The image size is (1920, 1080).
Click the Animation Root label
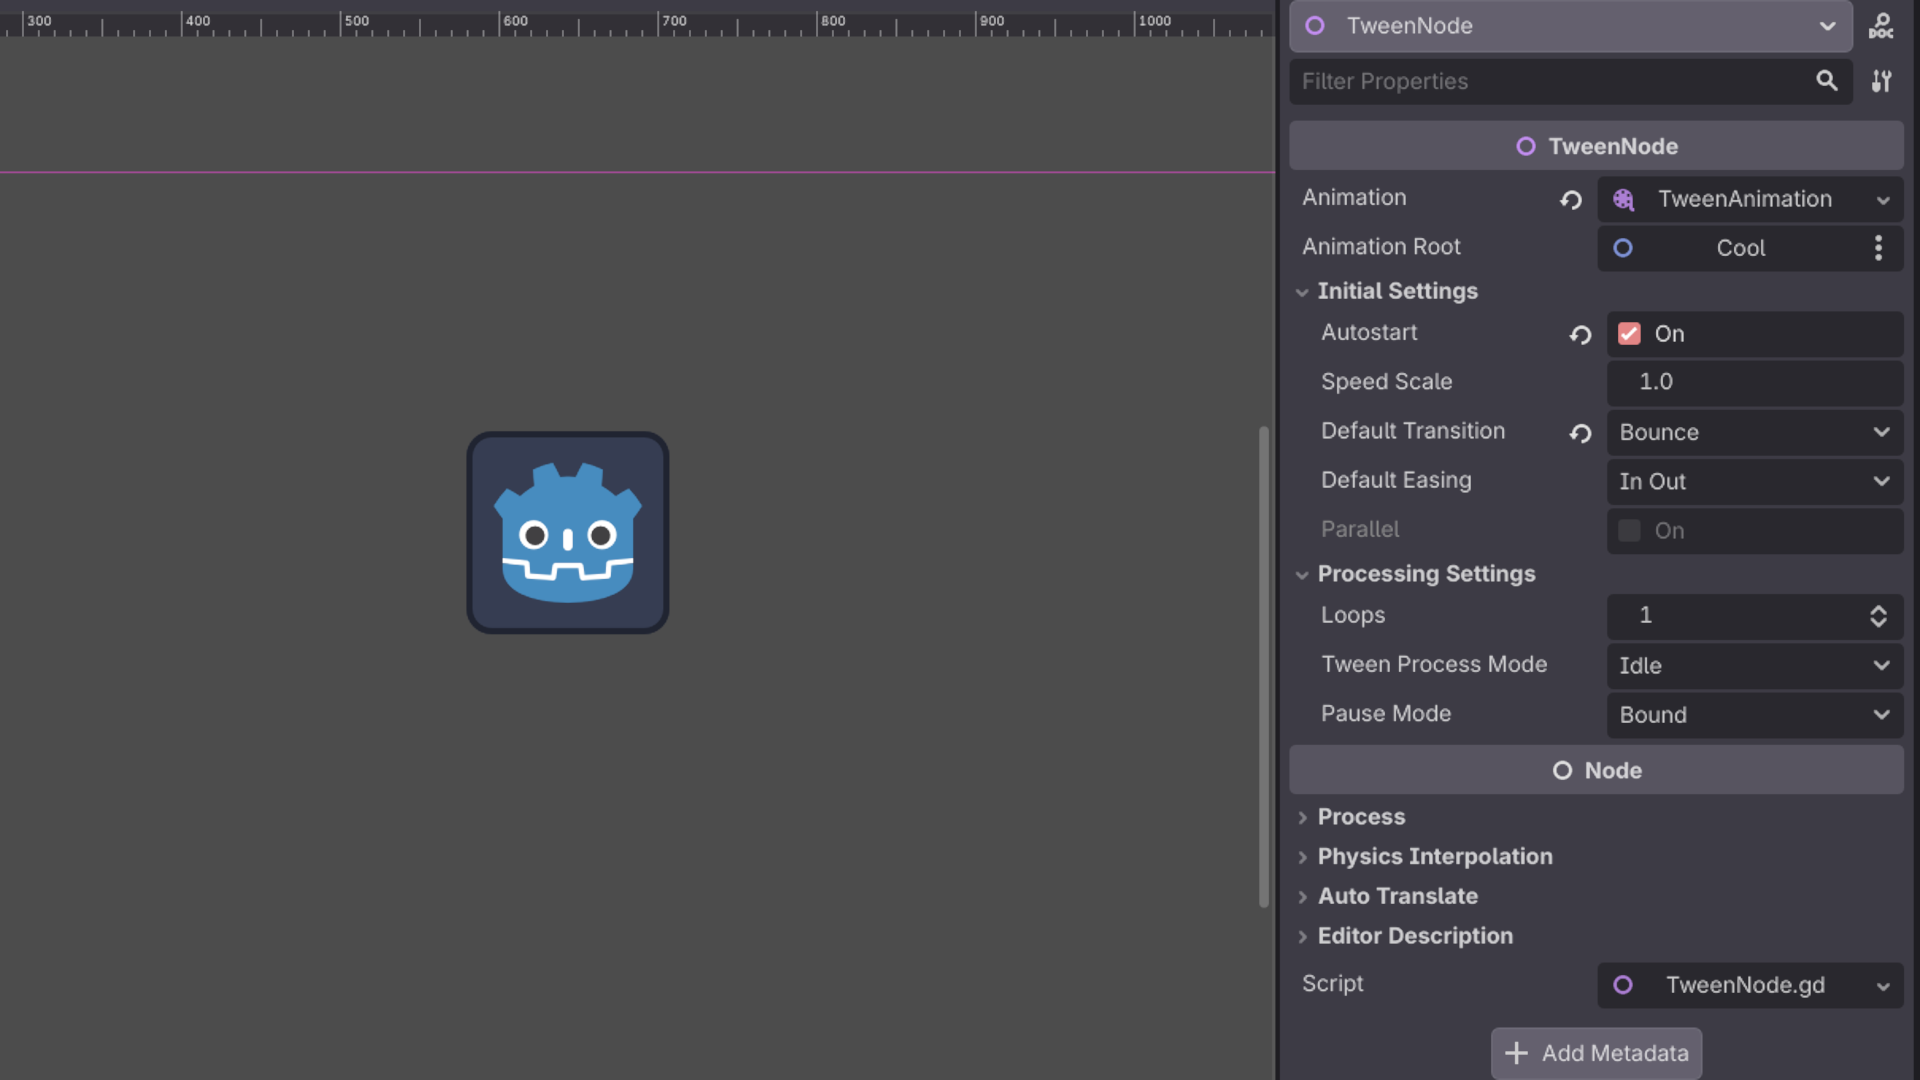pyautogui.click(x=1381, y=247)
